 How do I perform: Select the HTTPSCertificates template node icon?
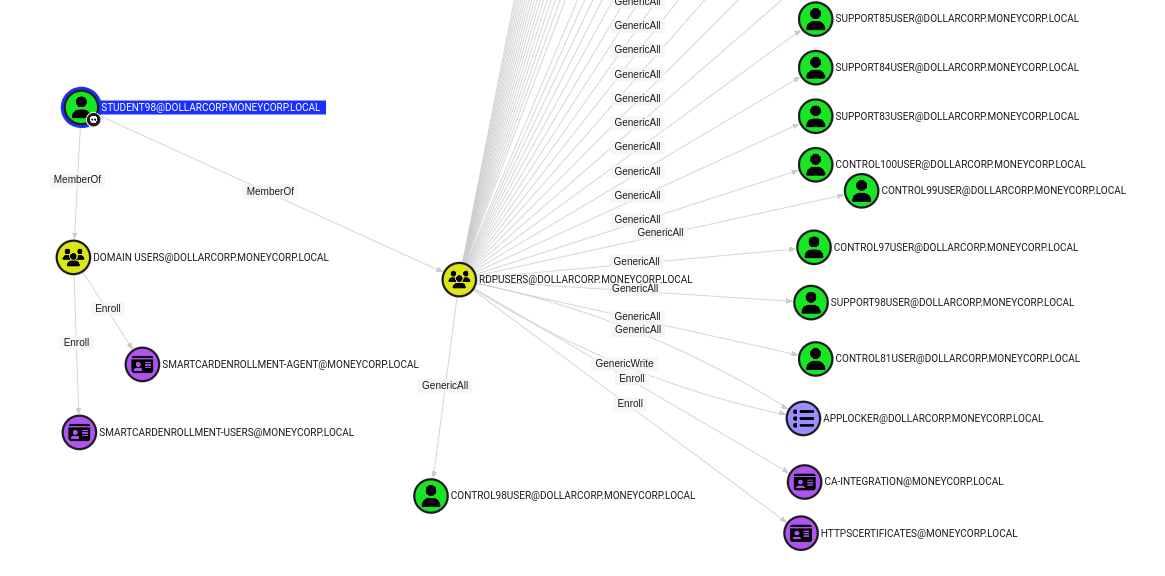click(801, 534)
